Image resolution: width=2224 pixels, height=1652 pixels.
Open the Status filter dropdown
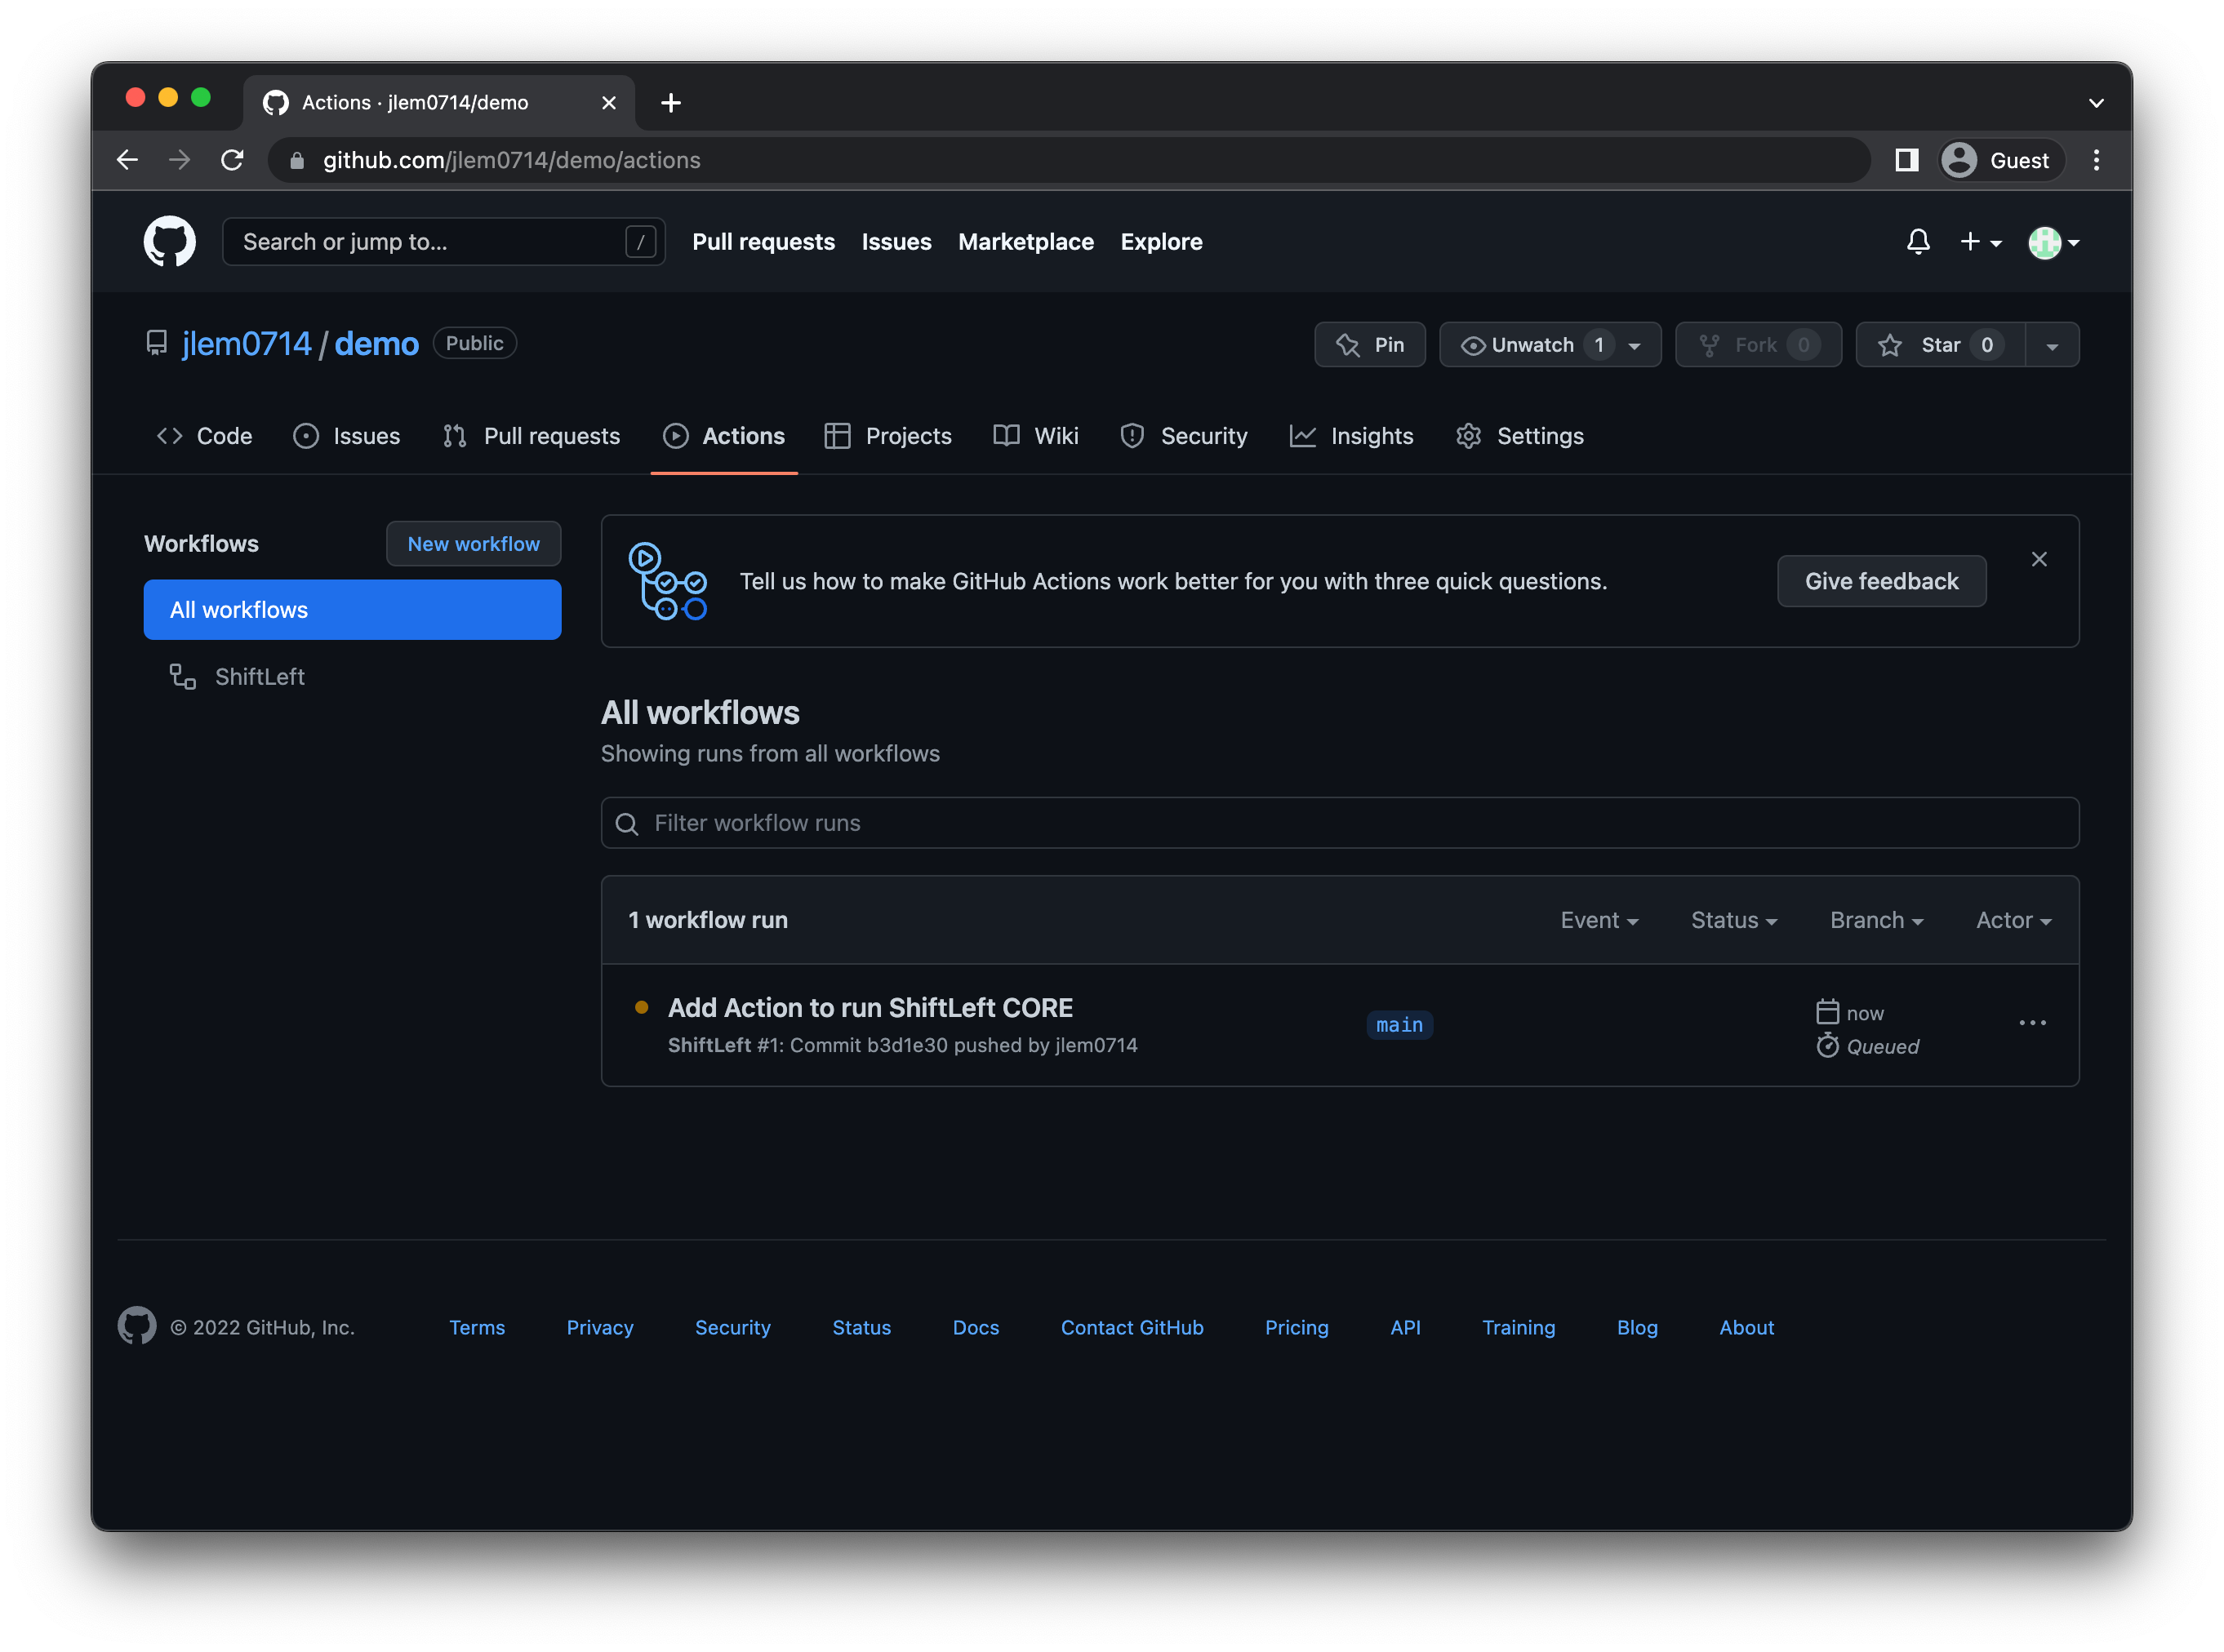pyautogui.click(x=1733, y=920)
